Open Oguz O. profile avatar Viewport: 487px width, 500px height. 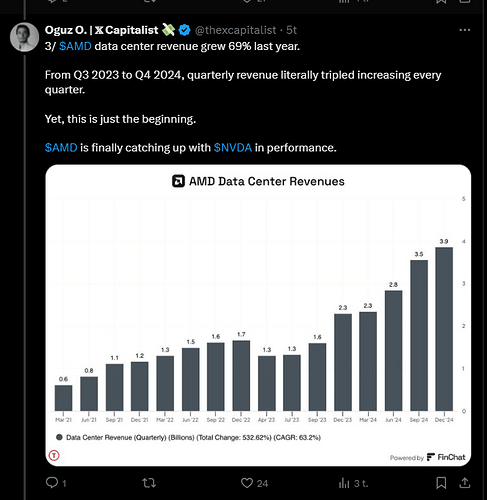(24, 37)
